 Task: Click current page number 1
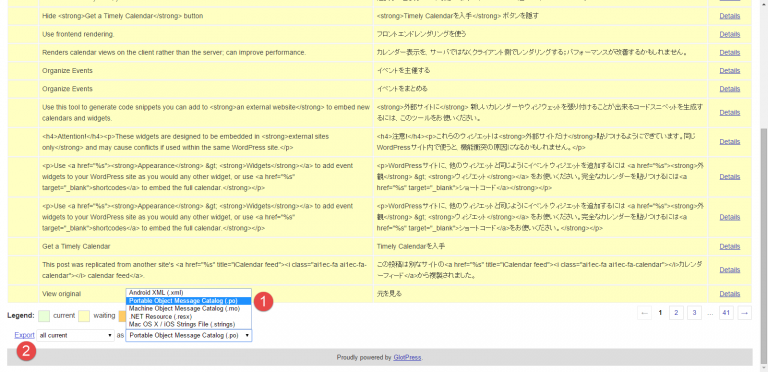660,313
